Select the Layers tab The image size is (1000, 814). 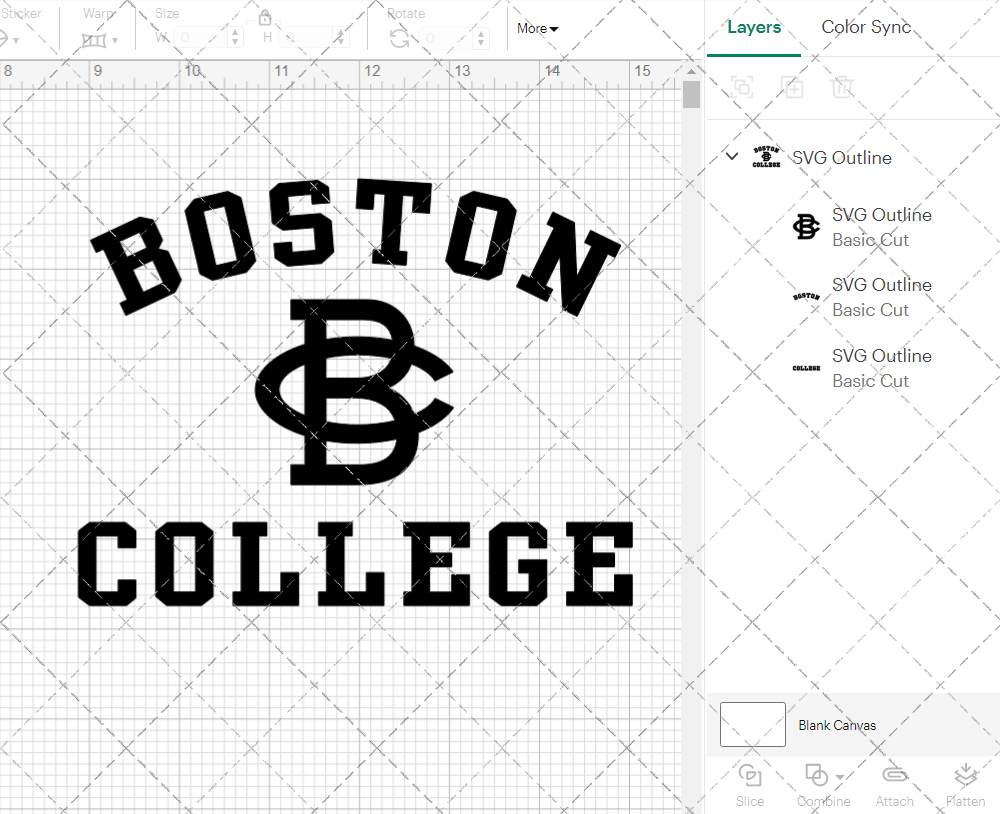[754, 27]
